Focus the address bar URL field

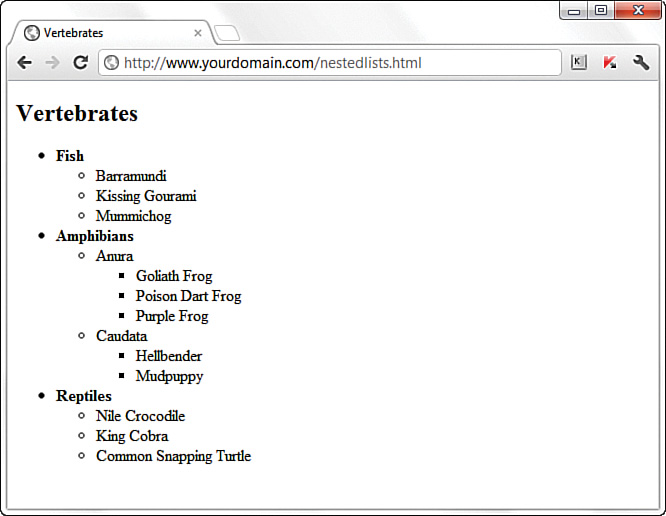point(330,63)
